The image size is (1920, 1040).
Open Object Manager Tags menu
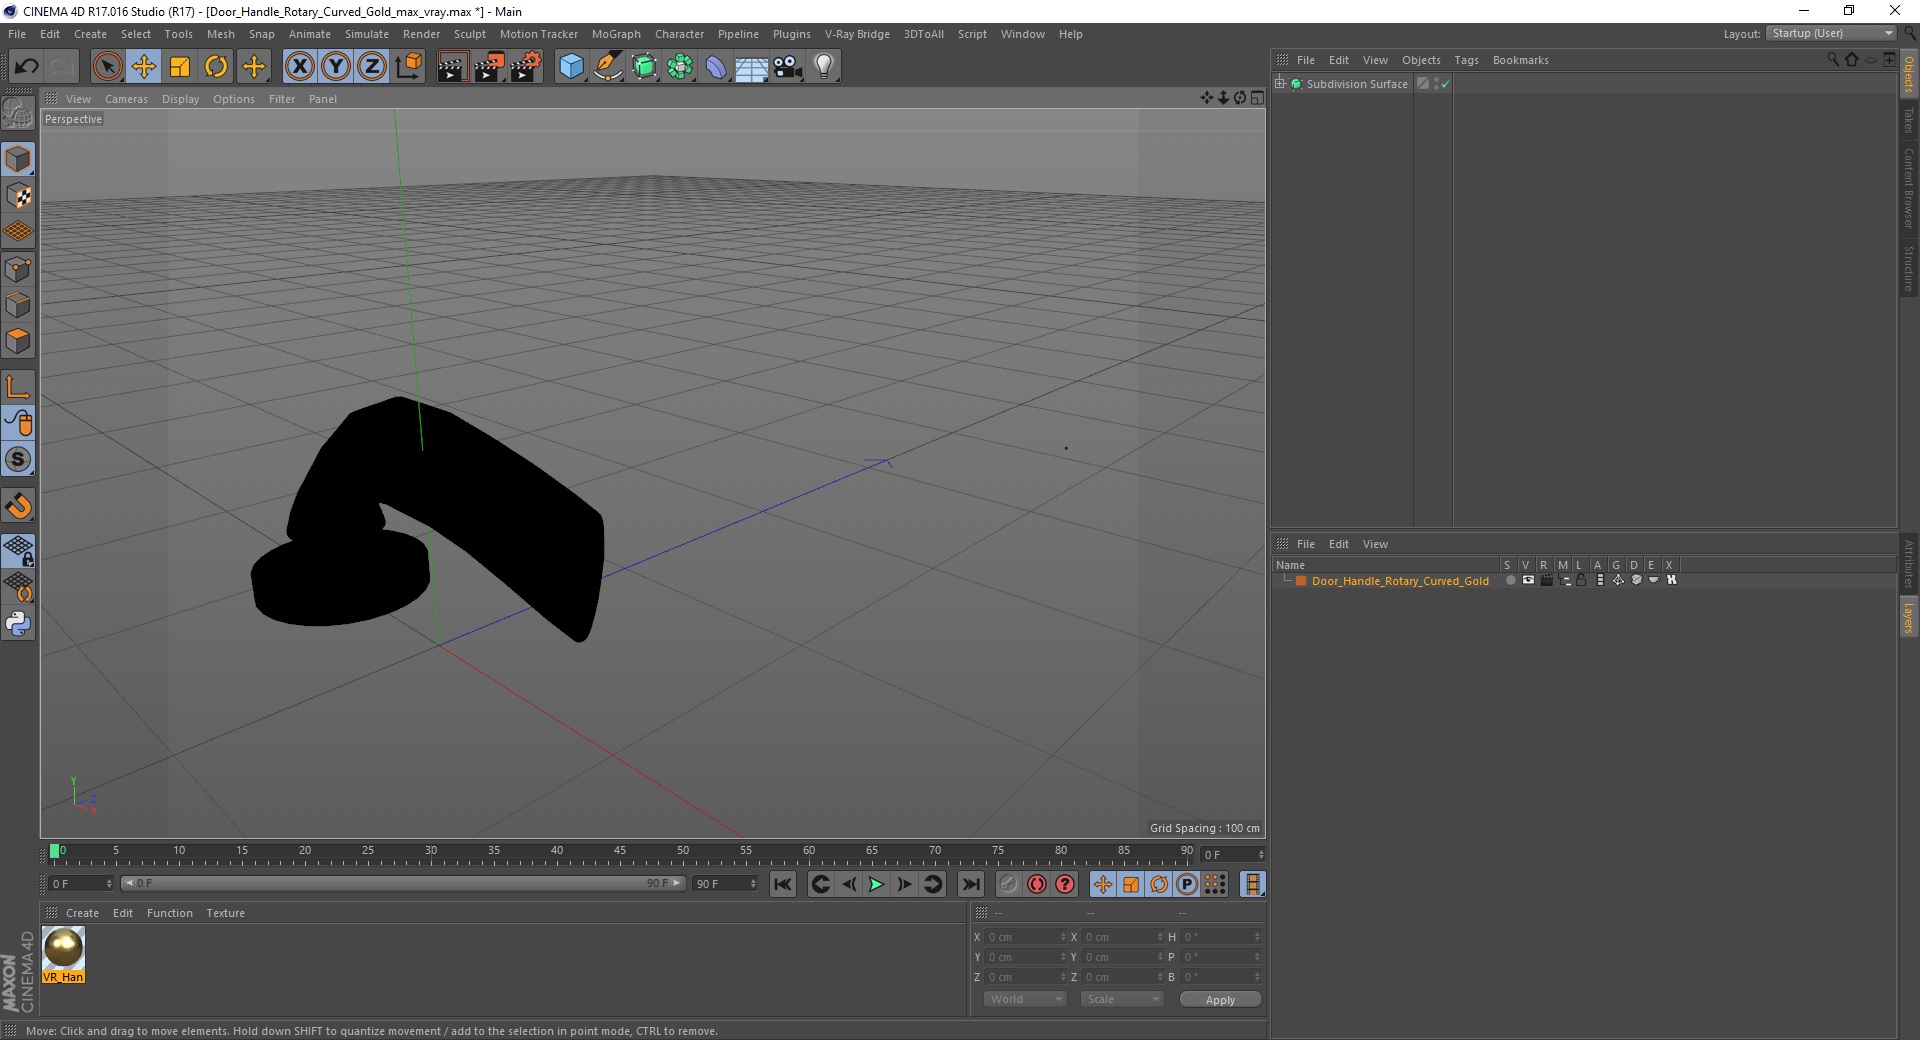click(x=1466, y=60)
